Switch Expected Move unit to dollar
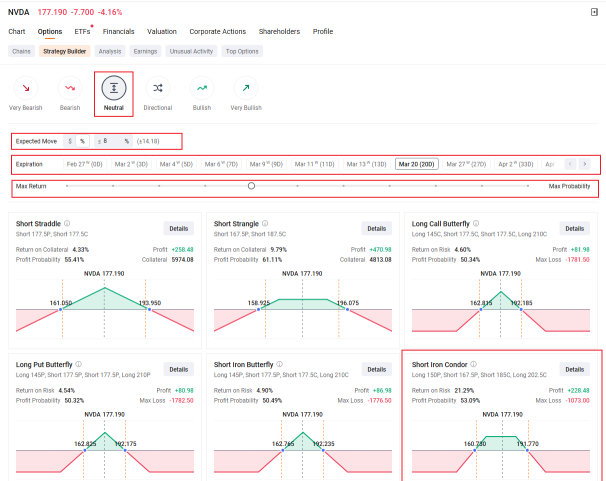 click(x=70, y=141)
